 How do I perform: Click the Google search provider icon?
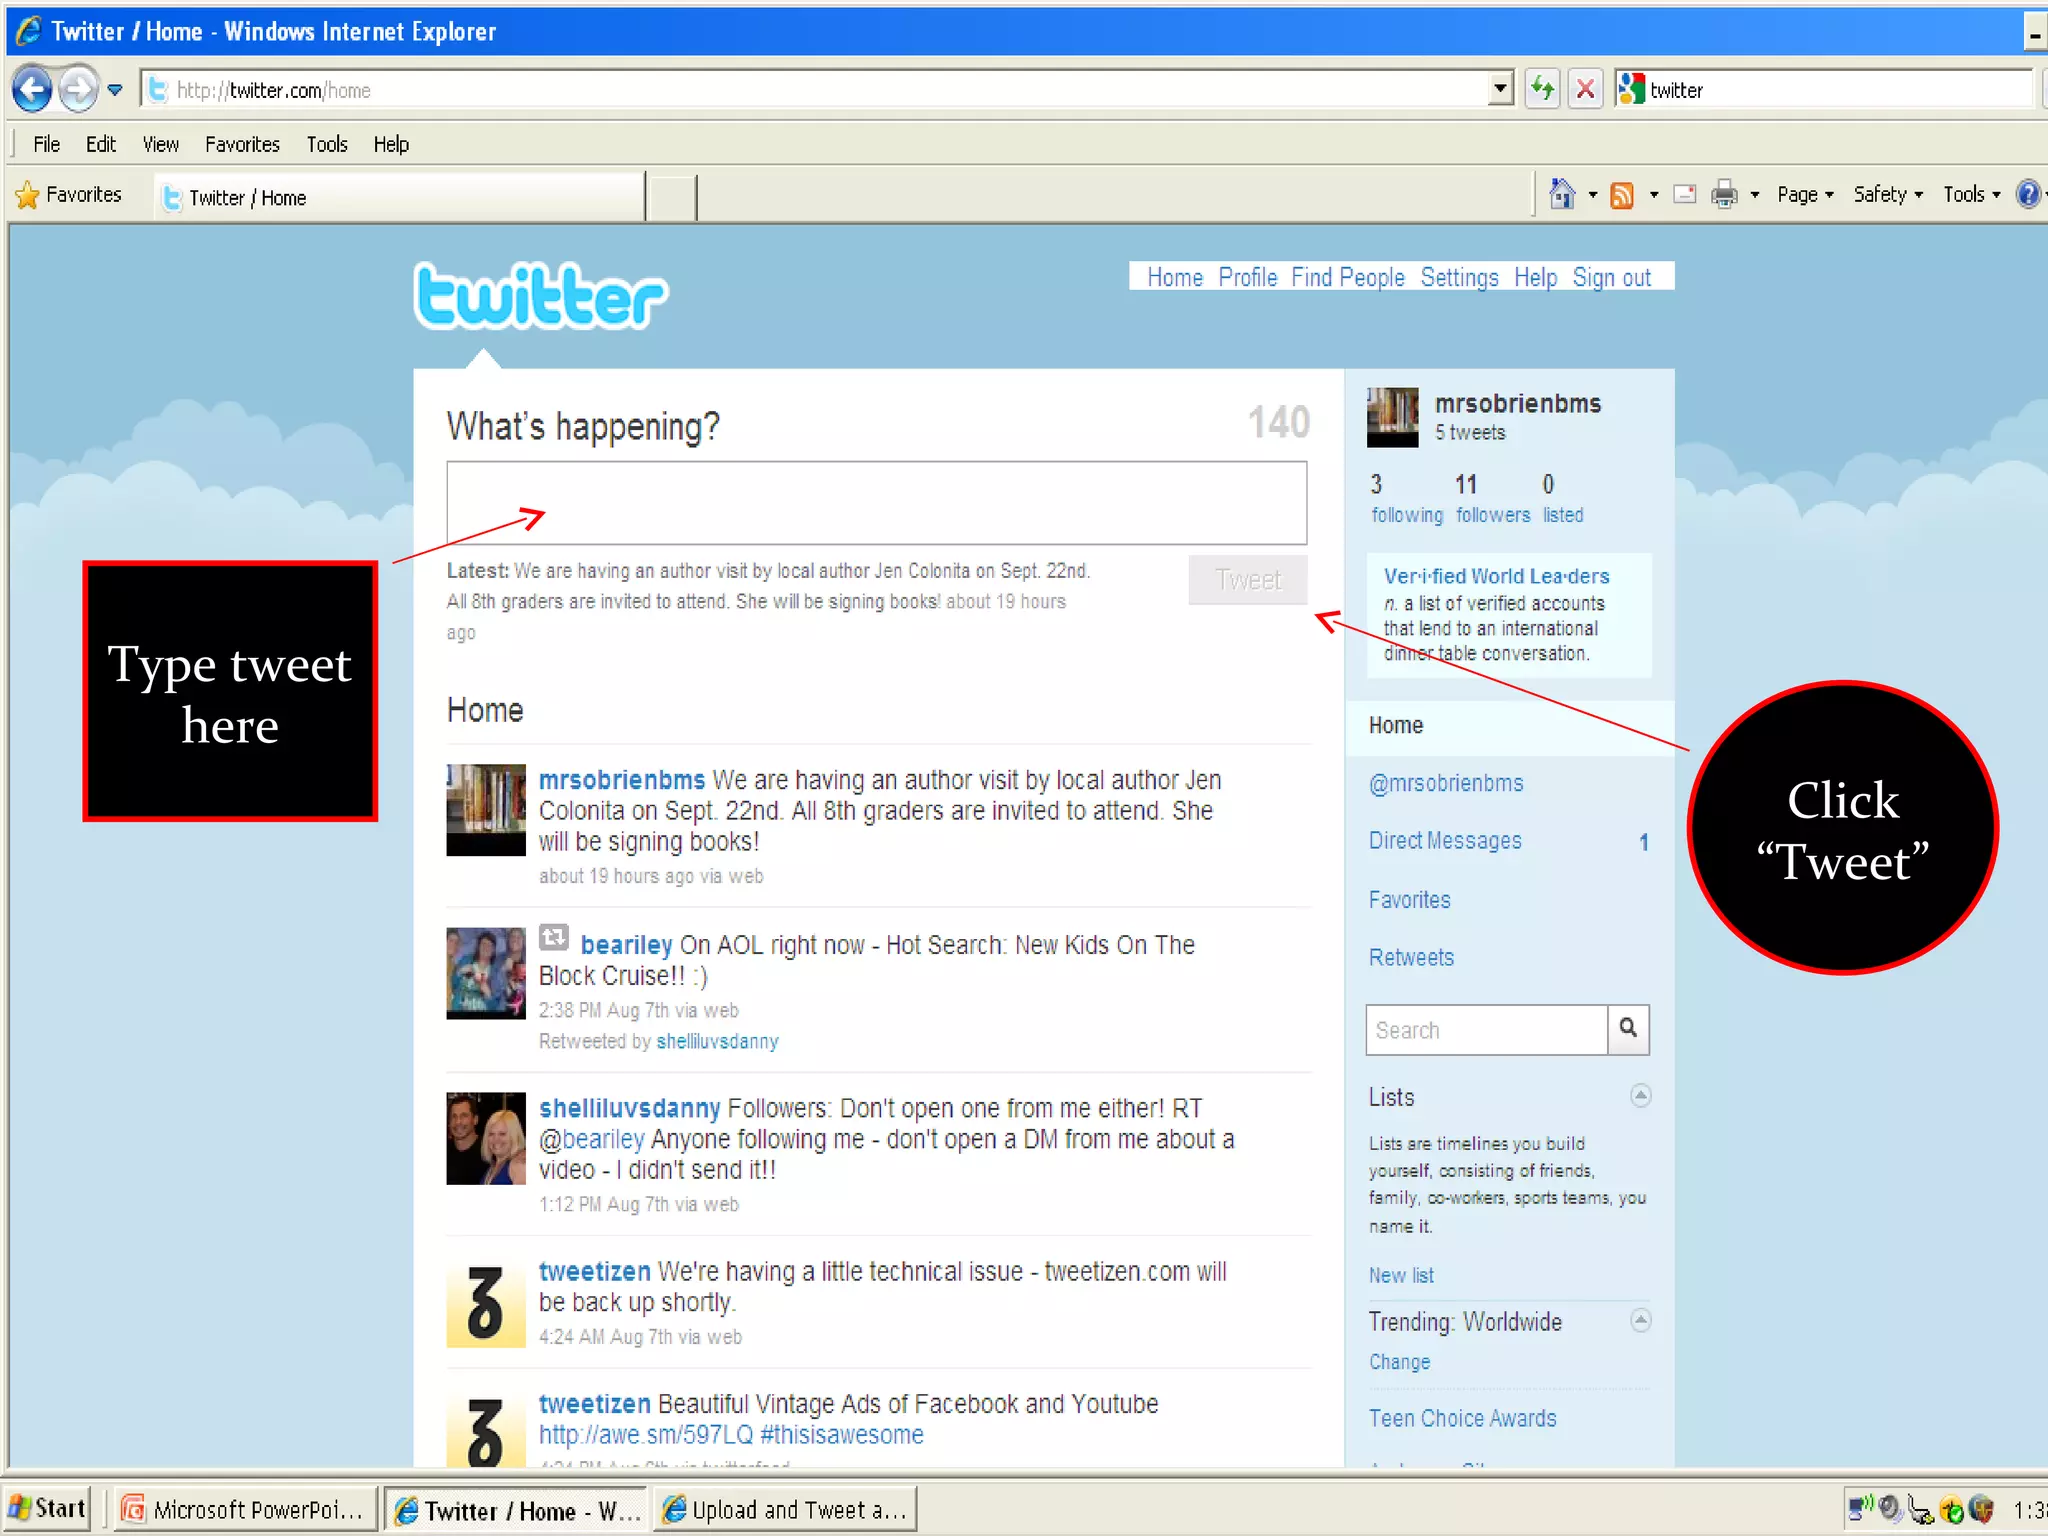pos(1631,90)
